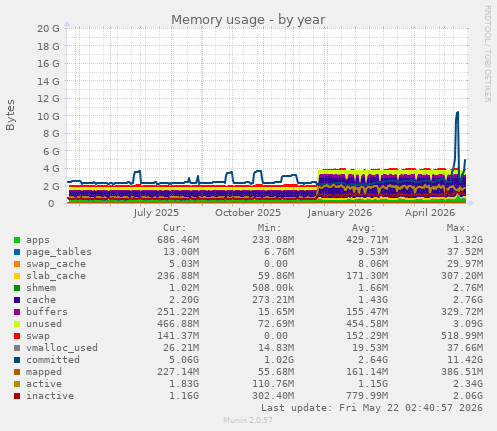Click the apps current value 686.46M

click(x=178, y=240)
